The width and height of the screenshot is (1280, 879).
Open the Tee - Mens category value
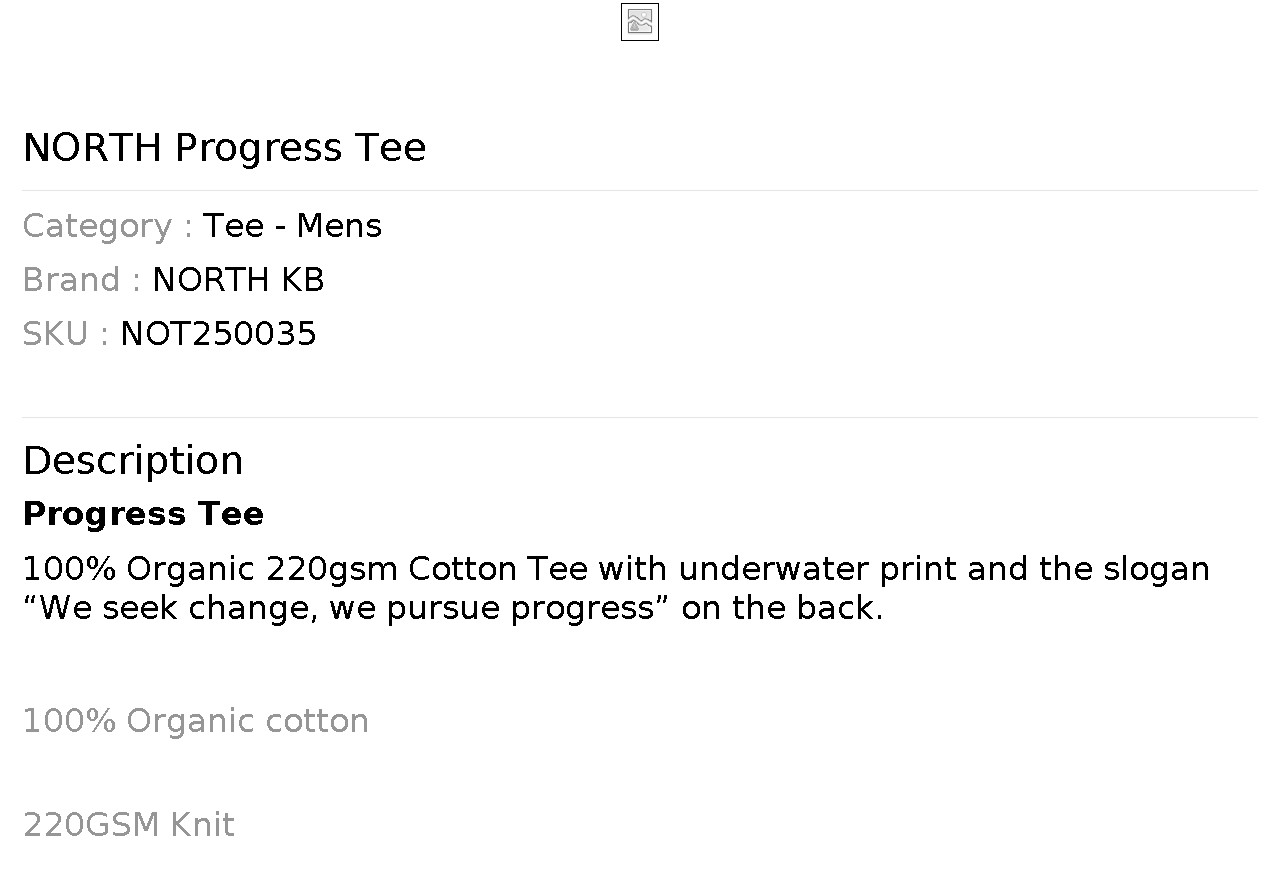point(292,226)
